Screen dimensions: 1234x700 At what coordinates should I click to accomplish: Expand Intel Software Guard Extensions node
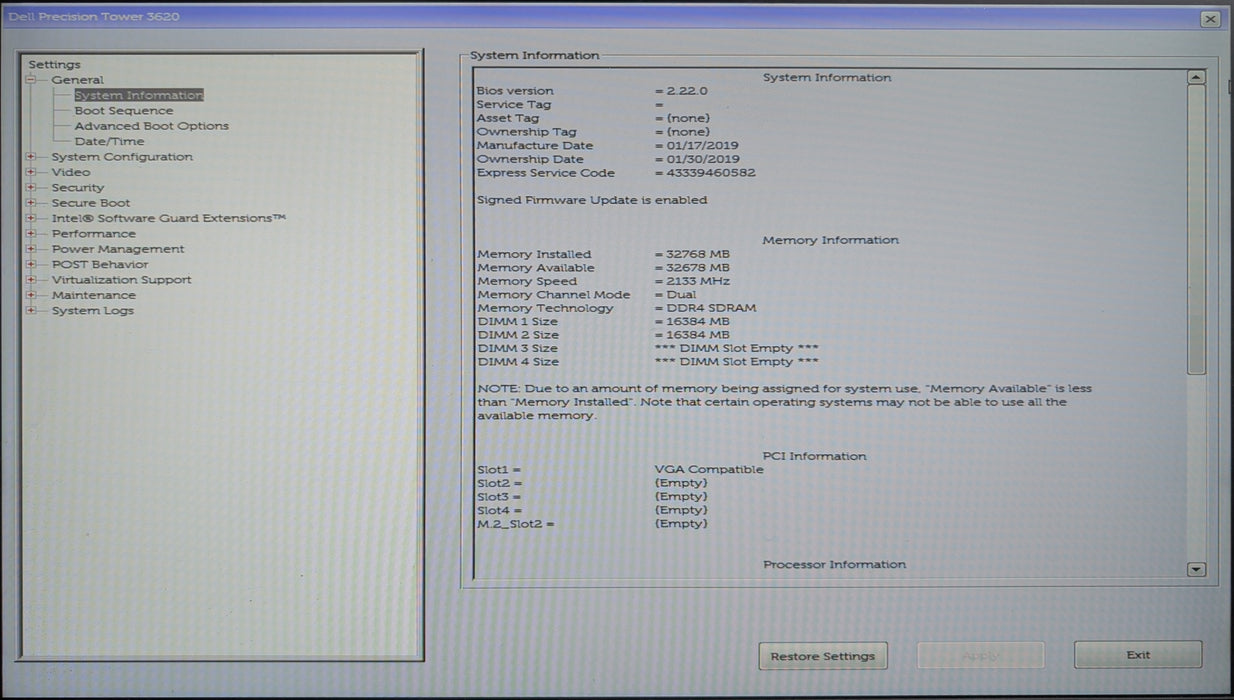coord(31,218)
